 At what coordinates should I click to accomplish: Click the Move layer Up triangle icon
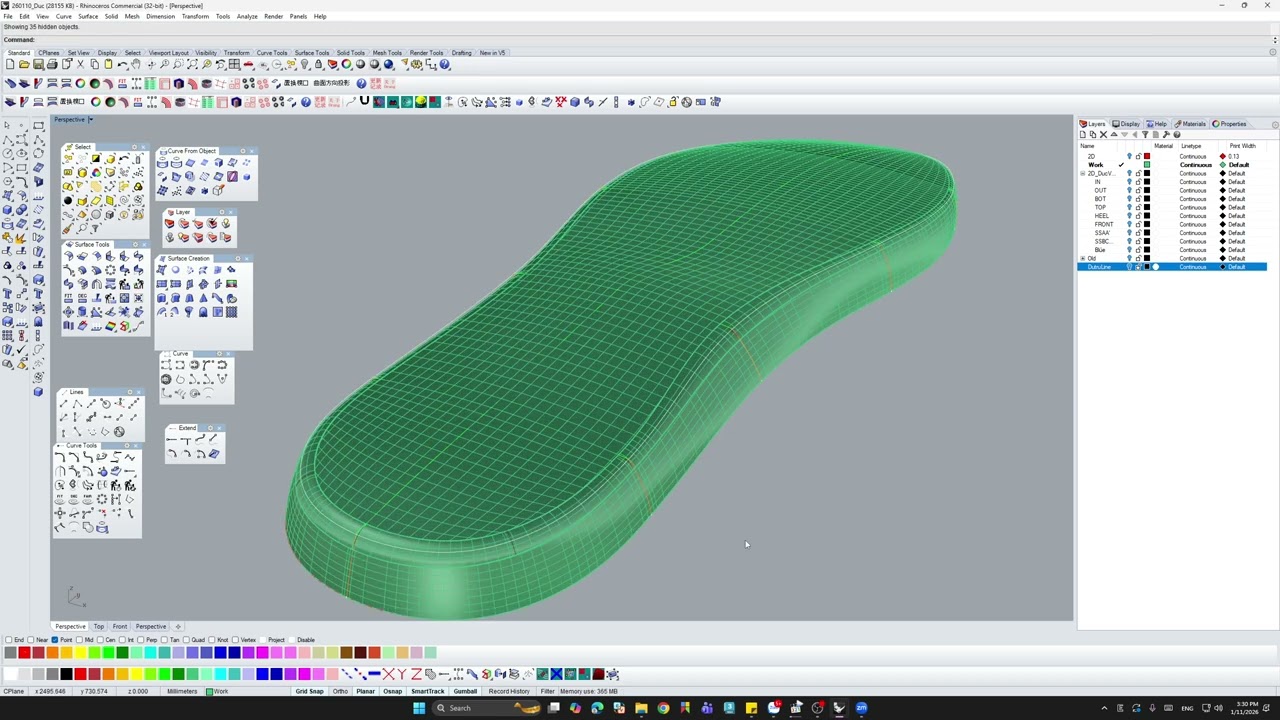click(x=1114, y=135)
